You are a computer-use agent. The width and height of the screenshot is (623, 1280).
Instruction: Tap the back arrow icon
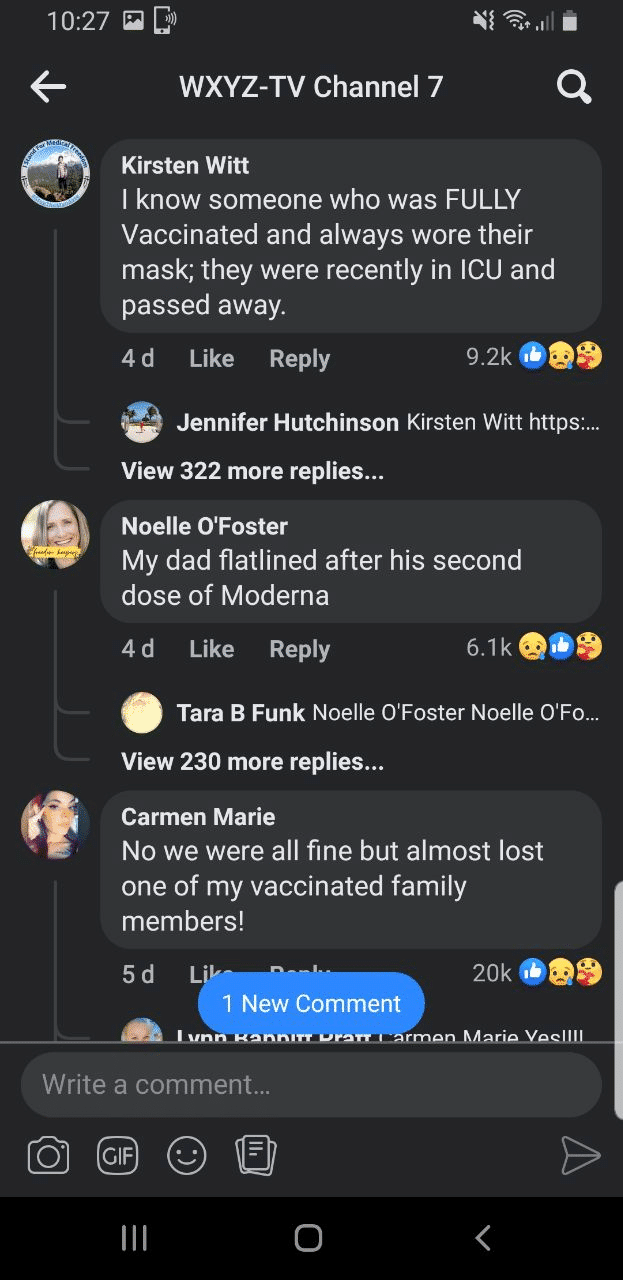48,87
